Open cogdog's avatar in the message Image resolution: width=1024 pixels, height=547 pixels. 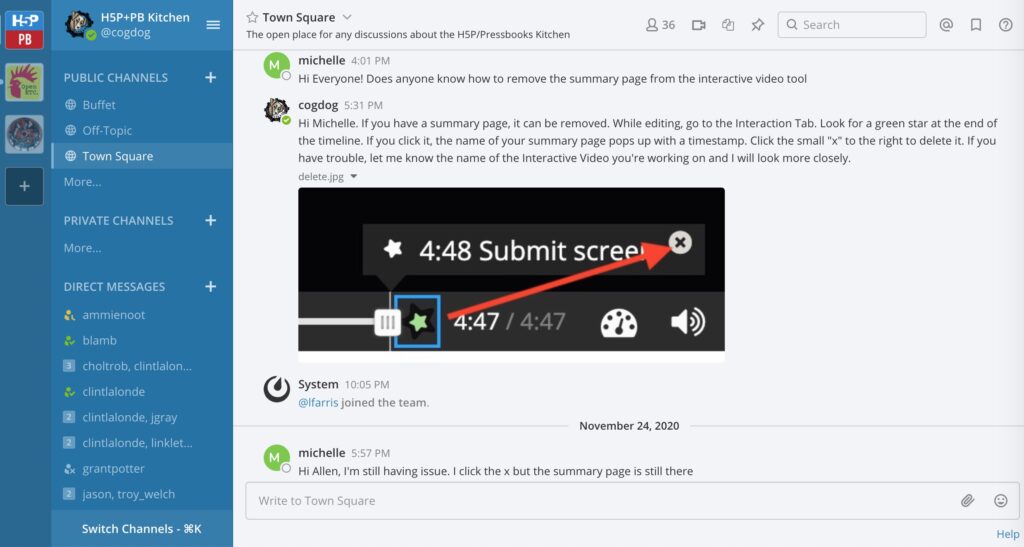(x=276, y=110)
